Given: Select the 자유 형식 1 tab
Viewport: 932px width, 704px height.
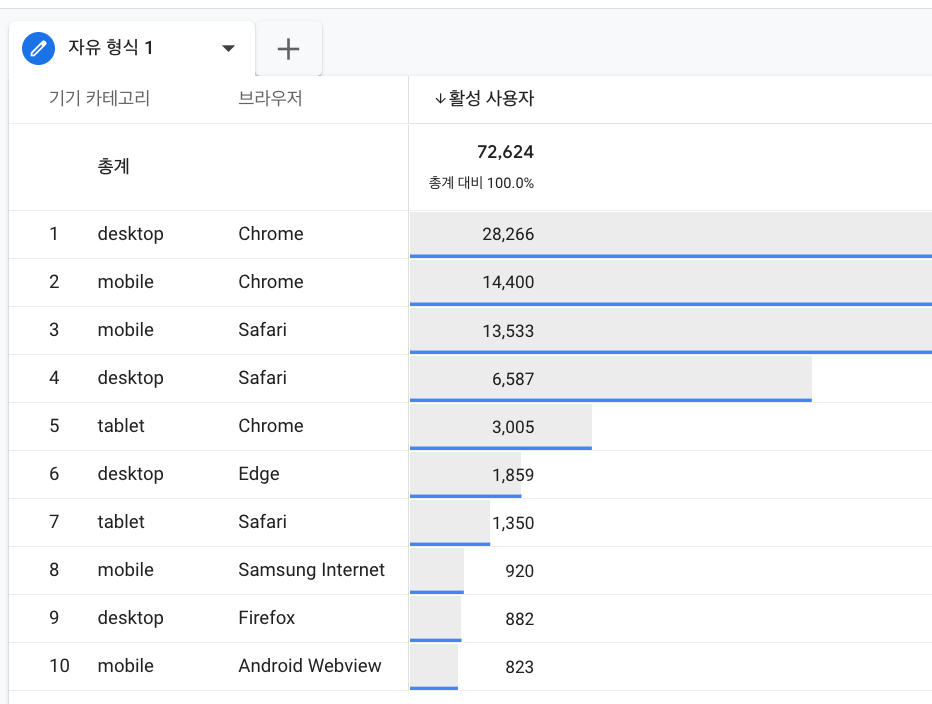Looking at the screenshot, I should (x=132, y=48).
